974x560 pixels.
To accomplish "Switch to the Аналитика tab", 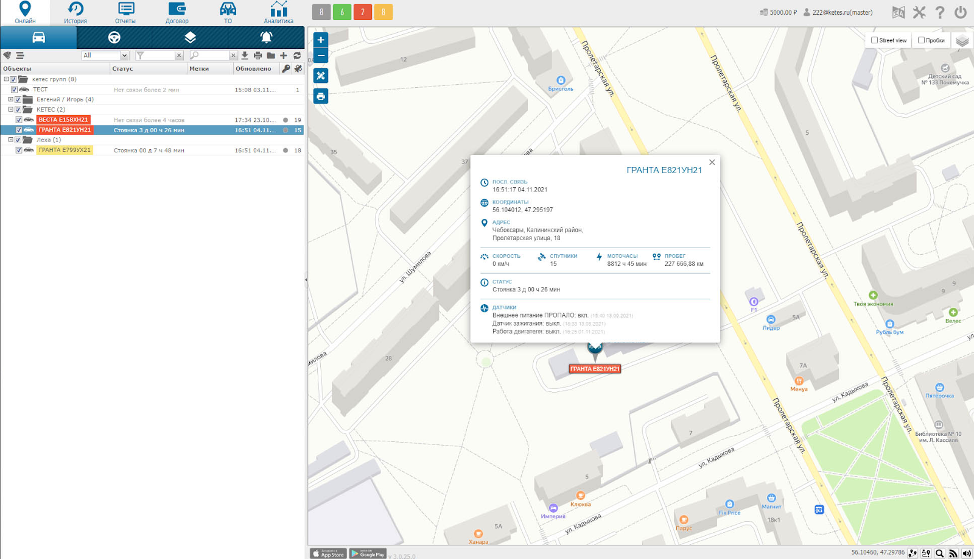I will tap(278, 12).
